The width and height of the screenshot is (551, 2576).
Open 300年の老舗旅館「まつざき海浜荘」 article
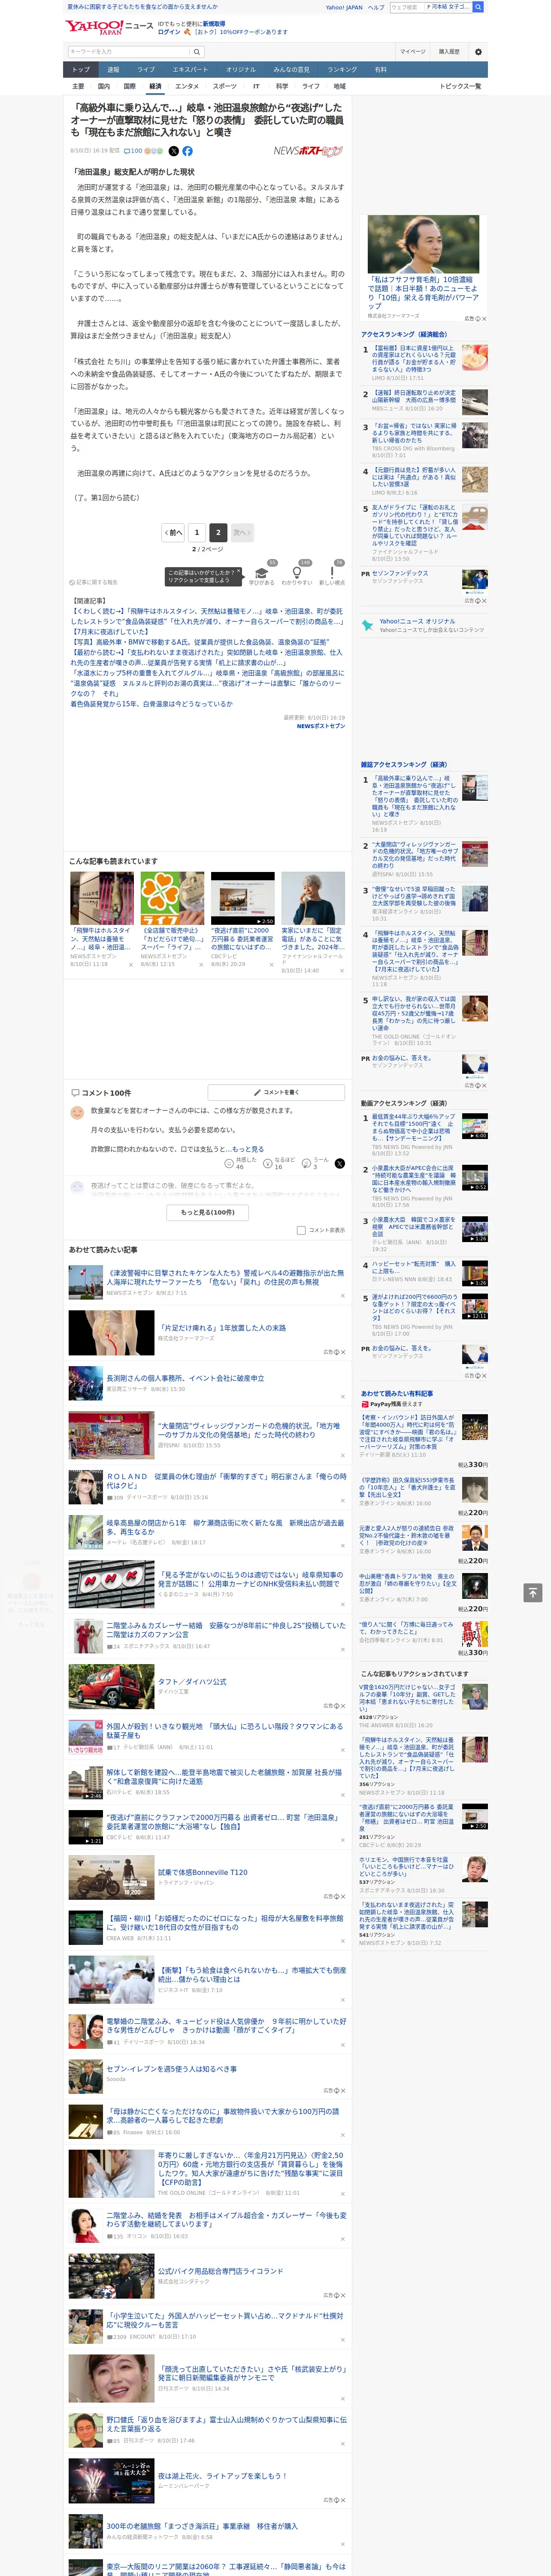click(x=202, y=2526)
